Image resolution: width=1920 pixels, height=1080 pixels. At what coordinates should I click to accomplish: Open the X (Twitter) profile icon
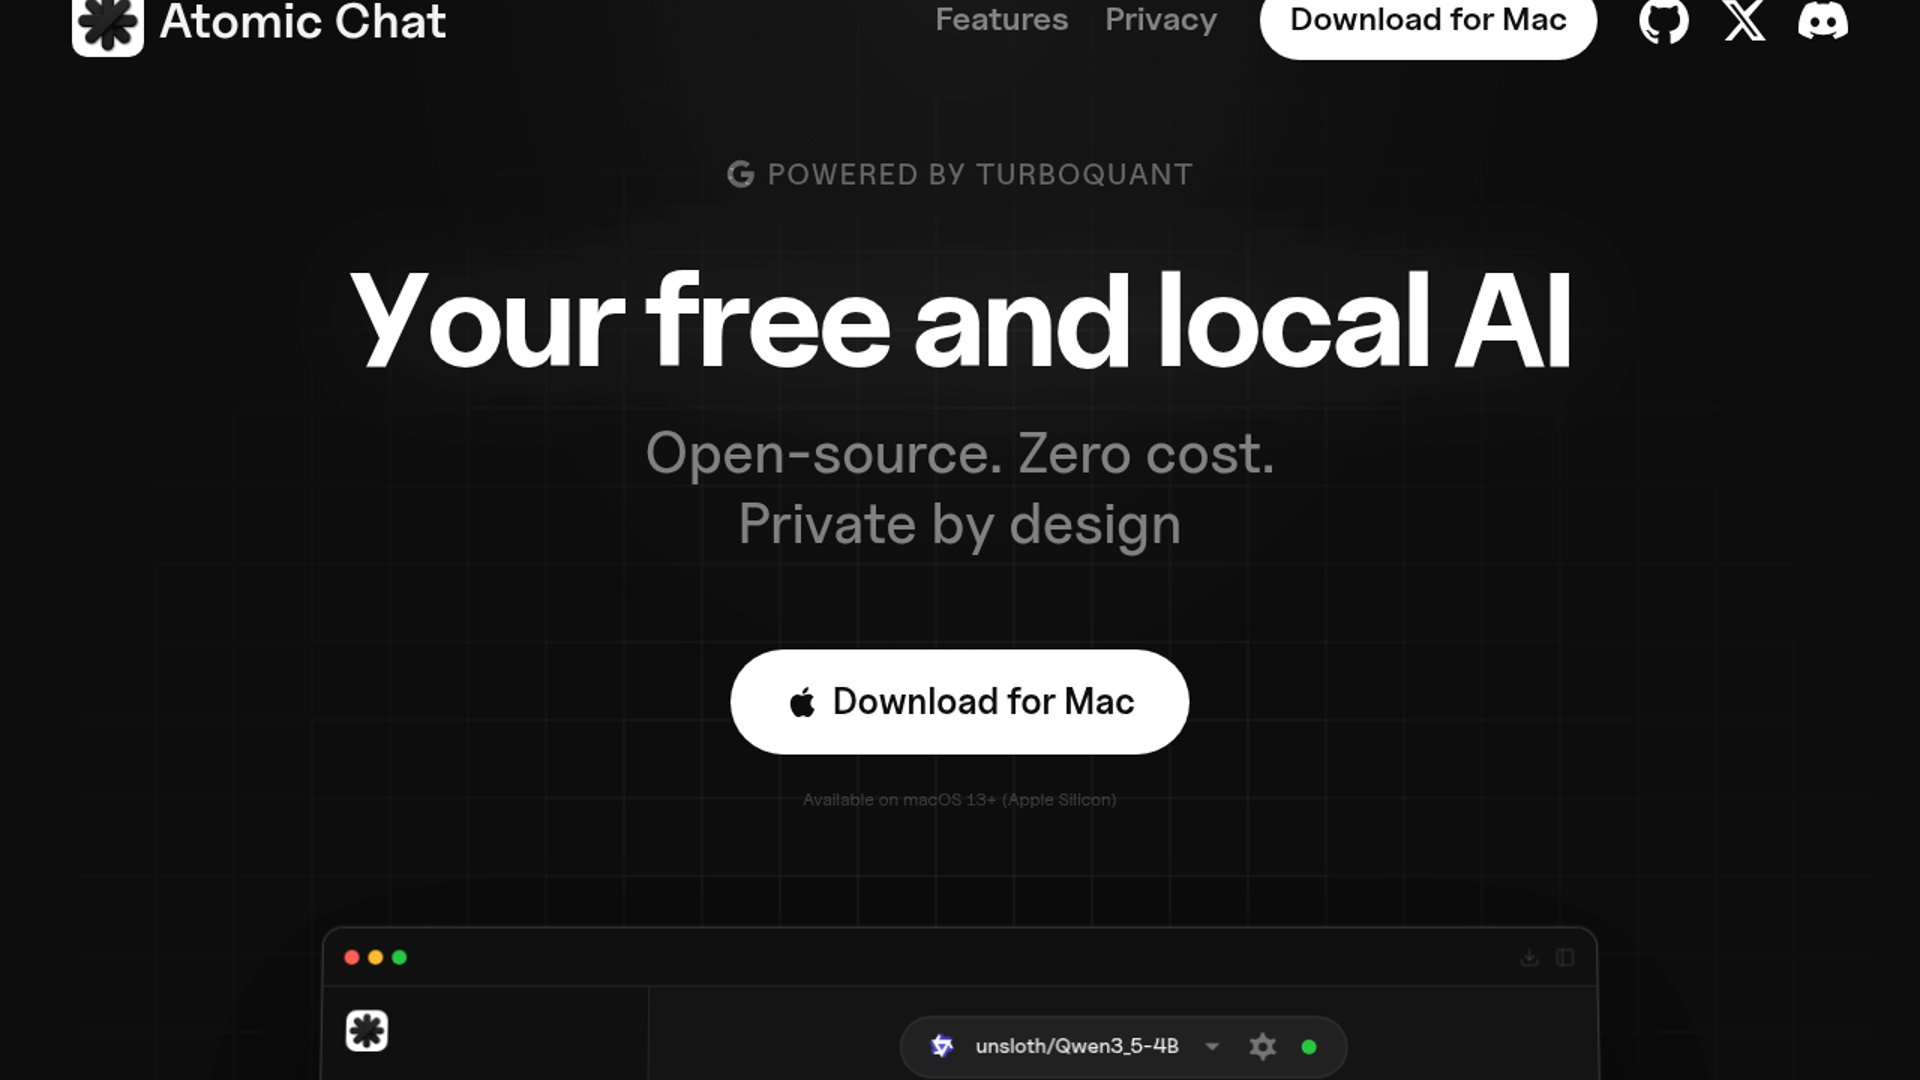(x=1744, y=21)
